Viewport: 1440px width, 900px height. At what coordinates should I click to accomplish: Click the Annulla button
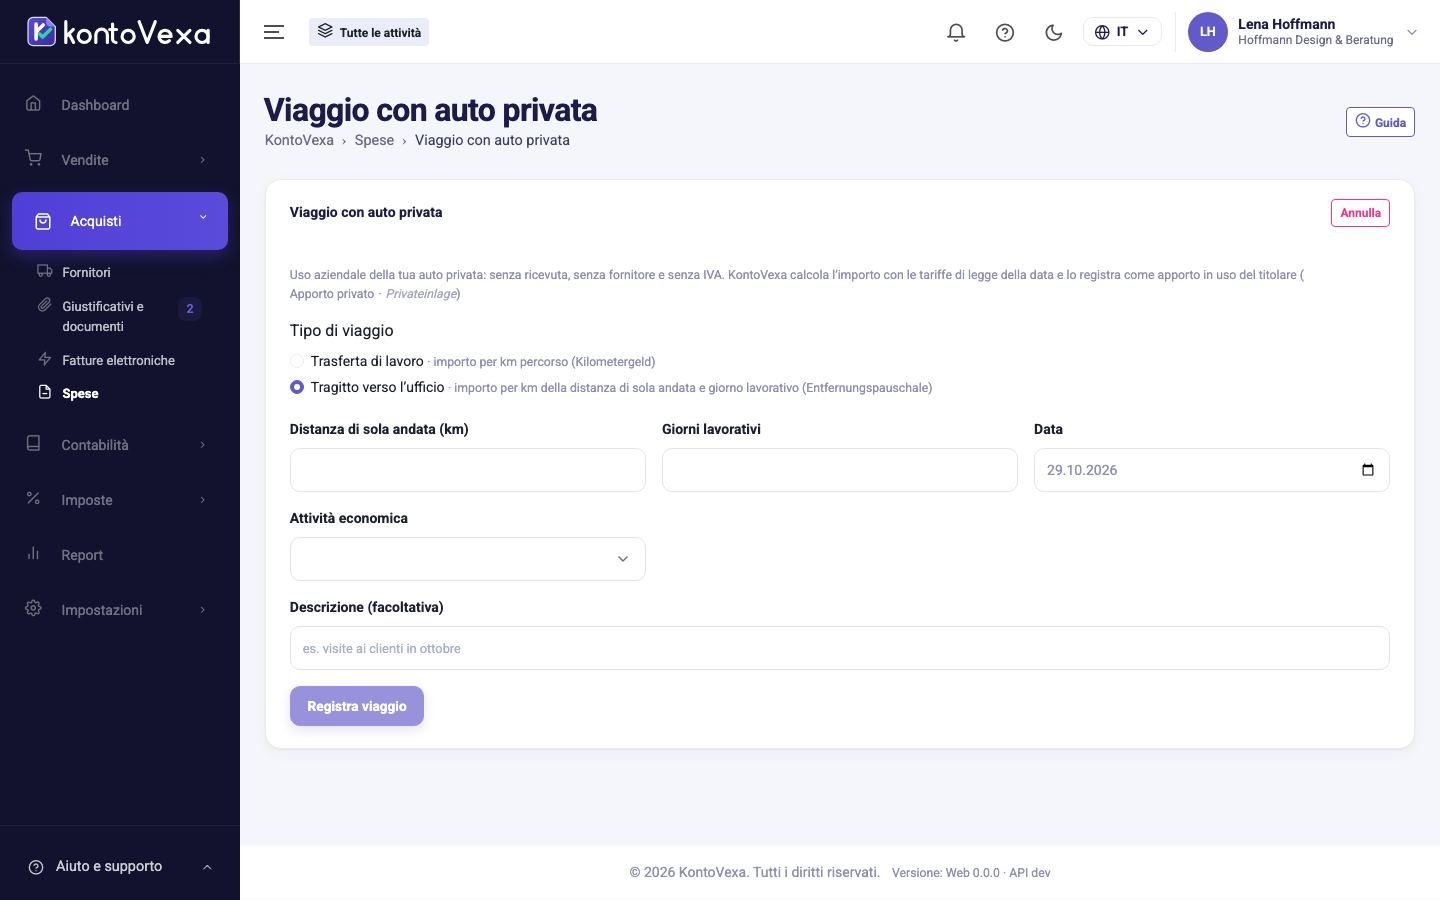click(x=1360, y=213)
